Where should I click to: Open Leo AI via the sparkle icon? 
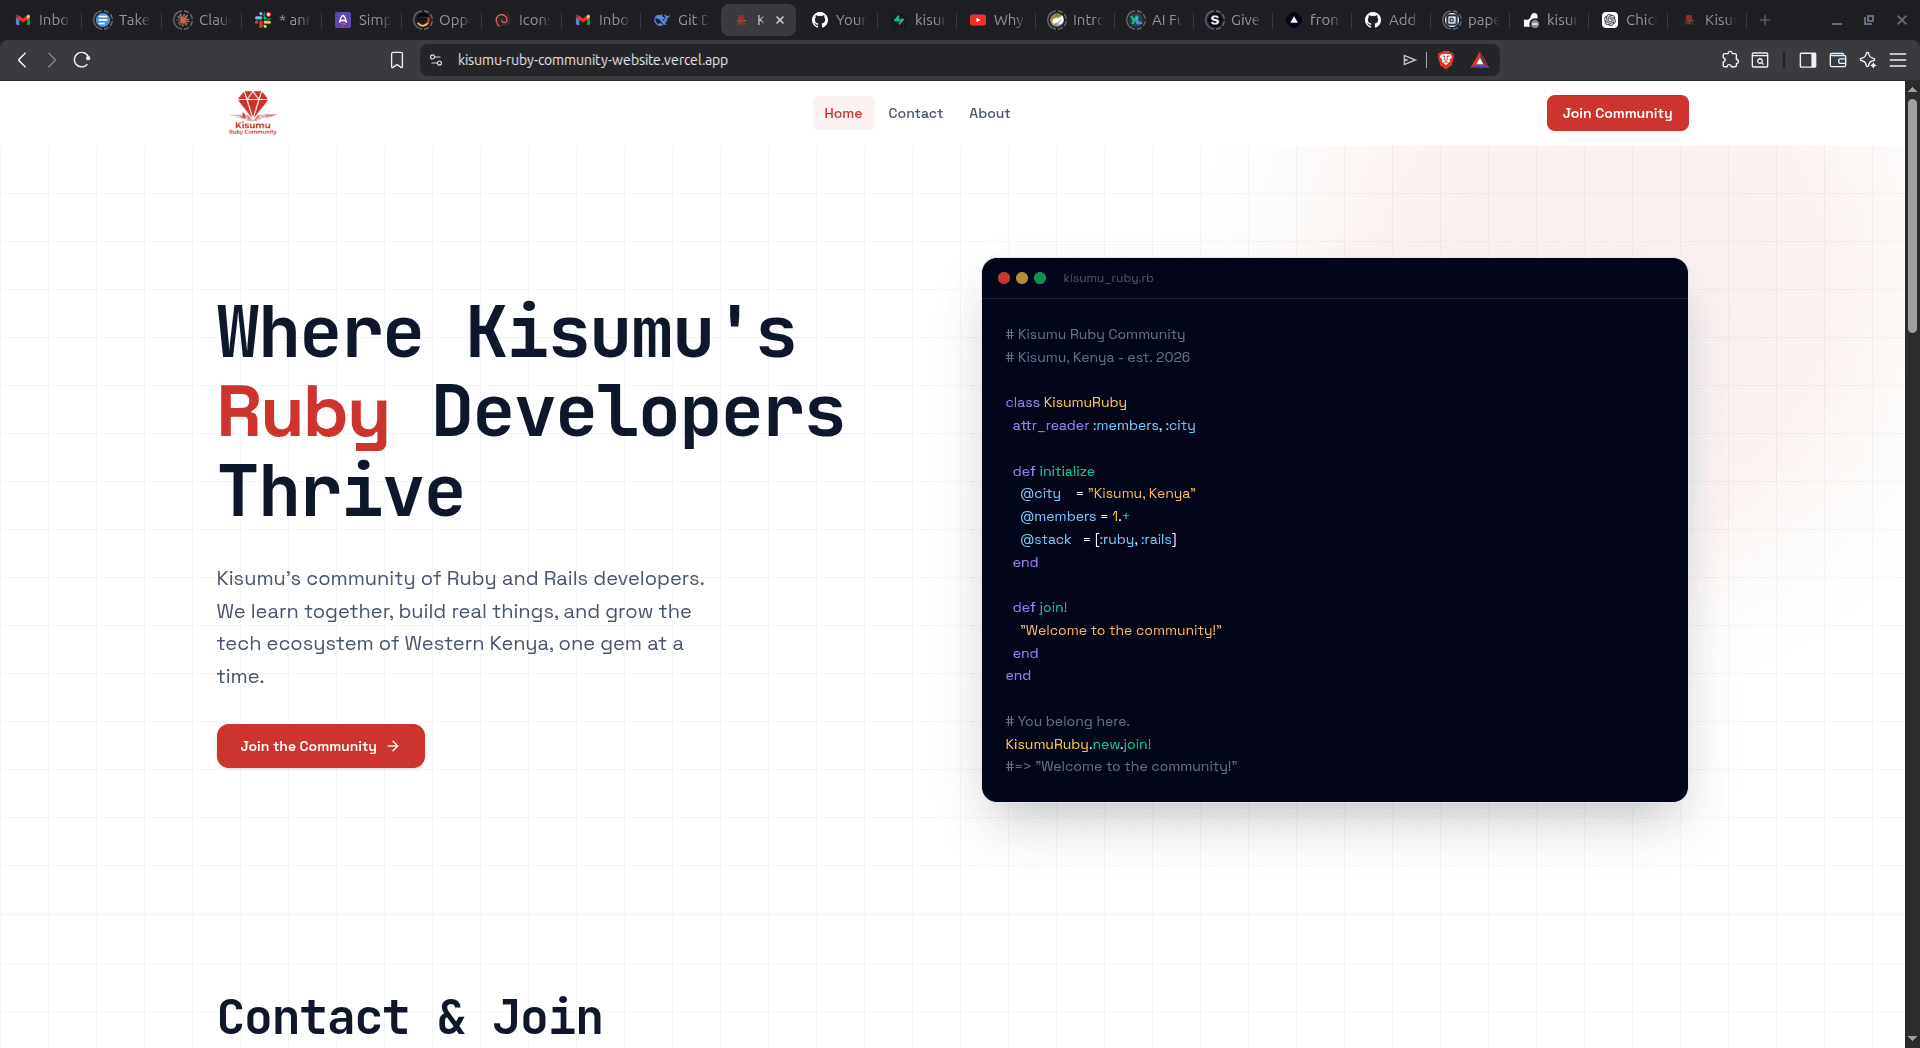(1867, 60)
